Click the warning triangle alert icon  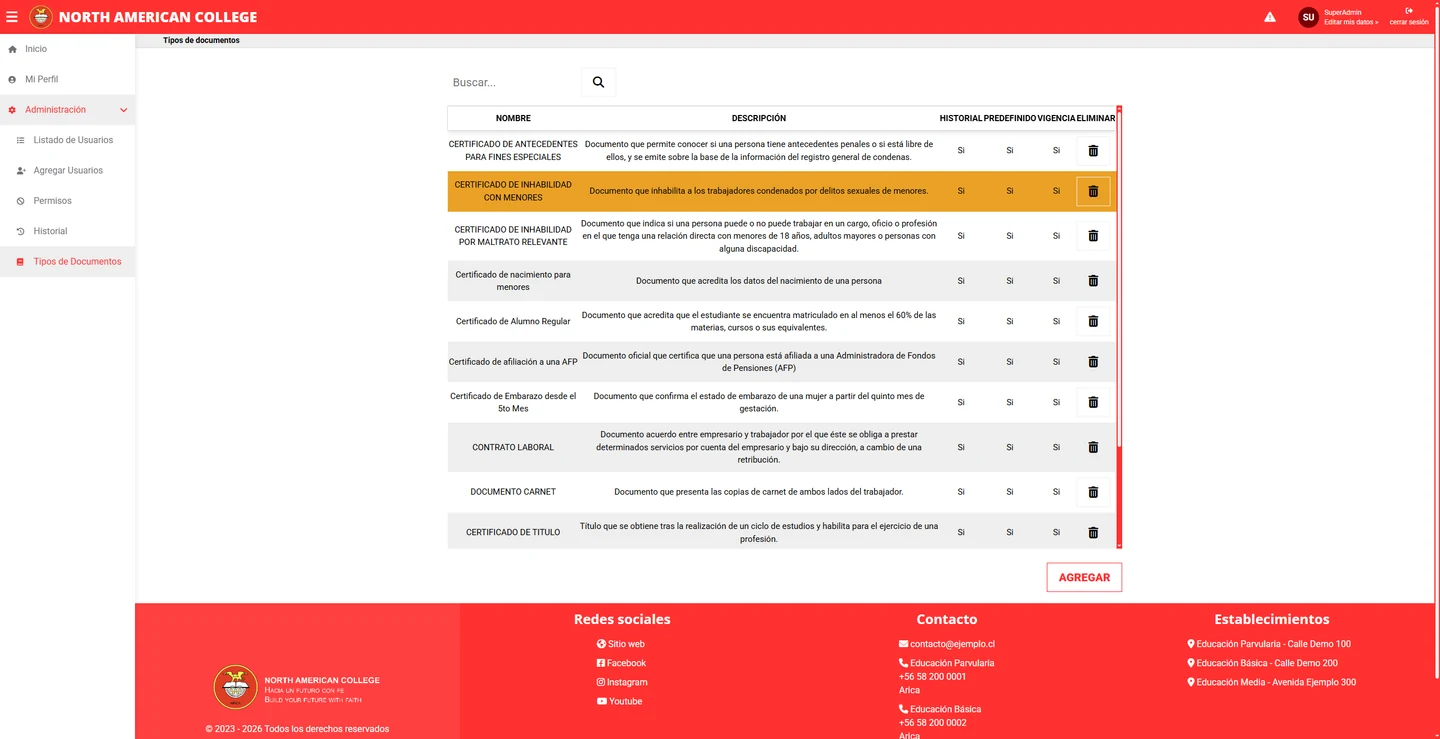click(x=1270, y=17)
